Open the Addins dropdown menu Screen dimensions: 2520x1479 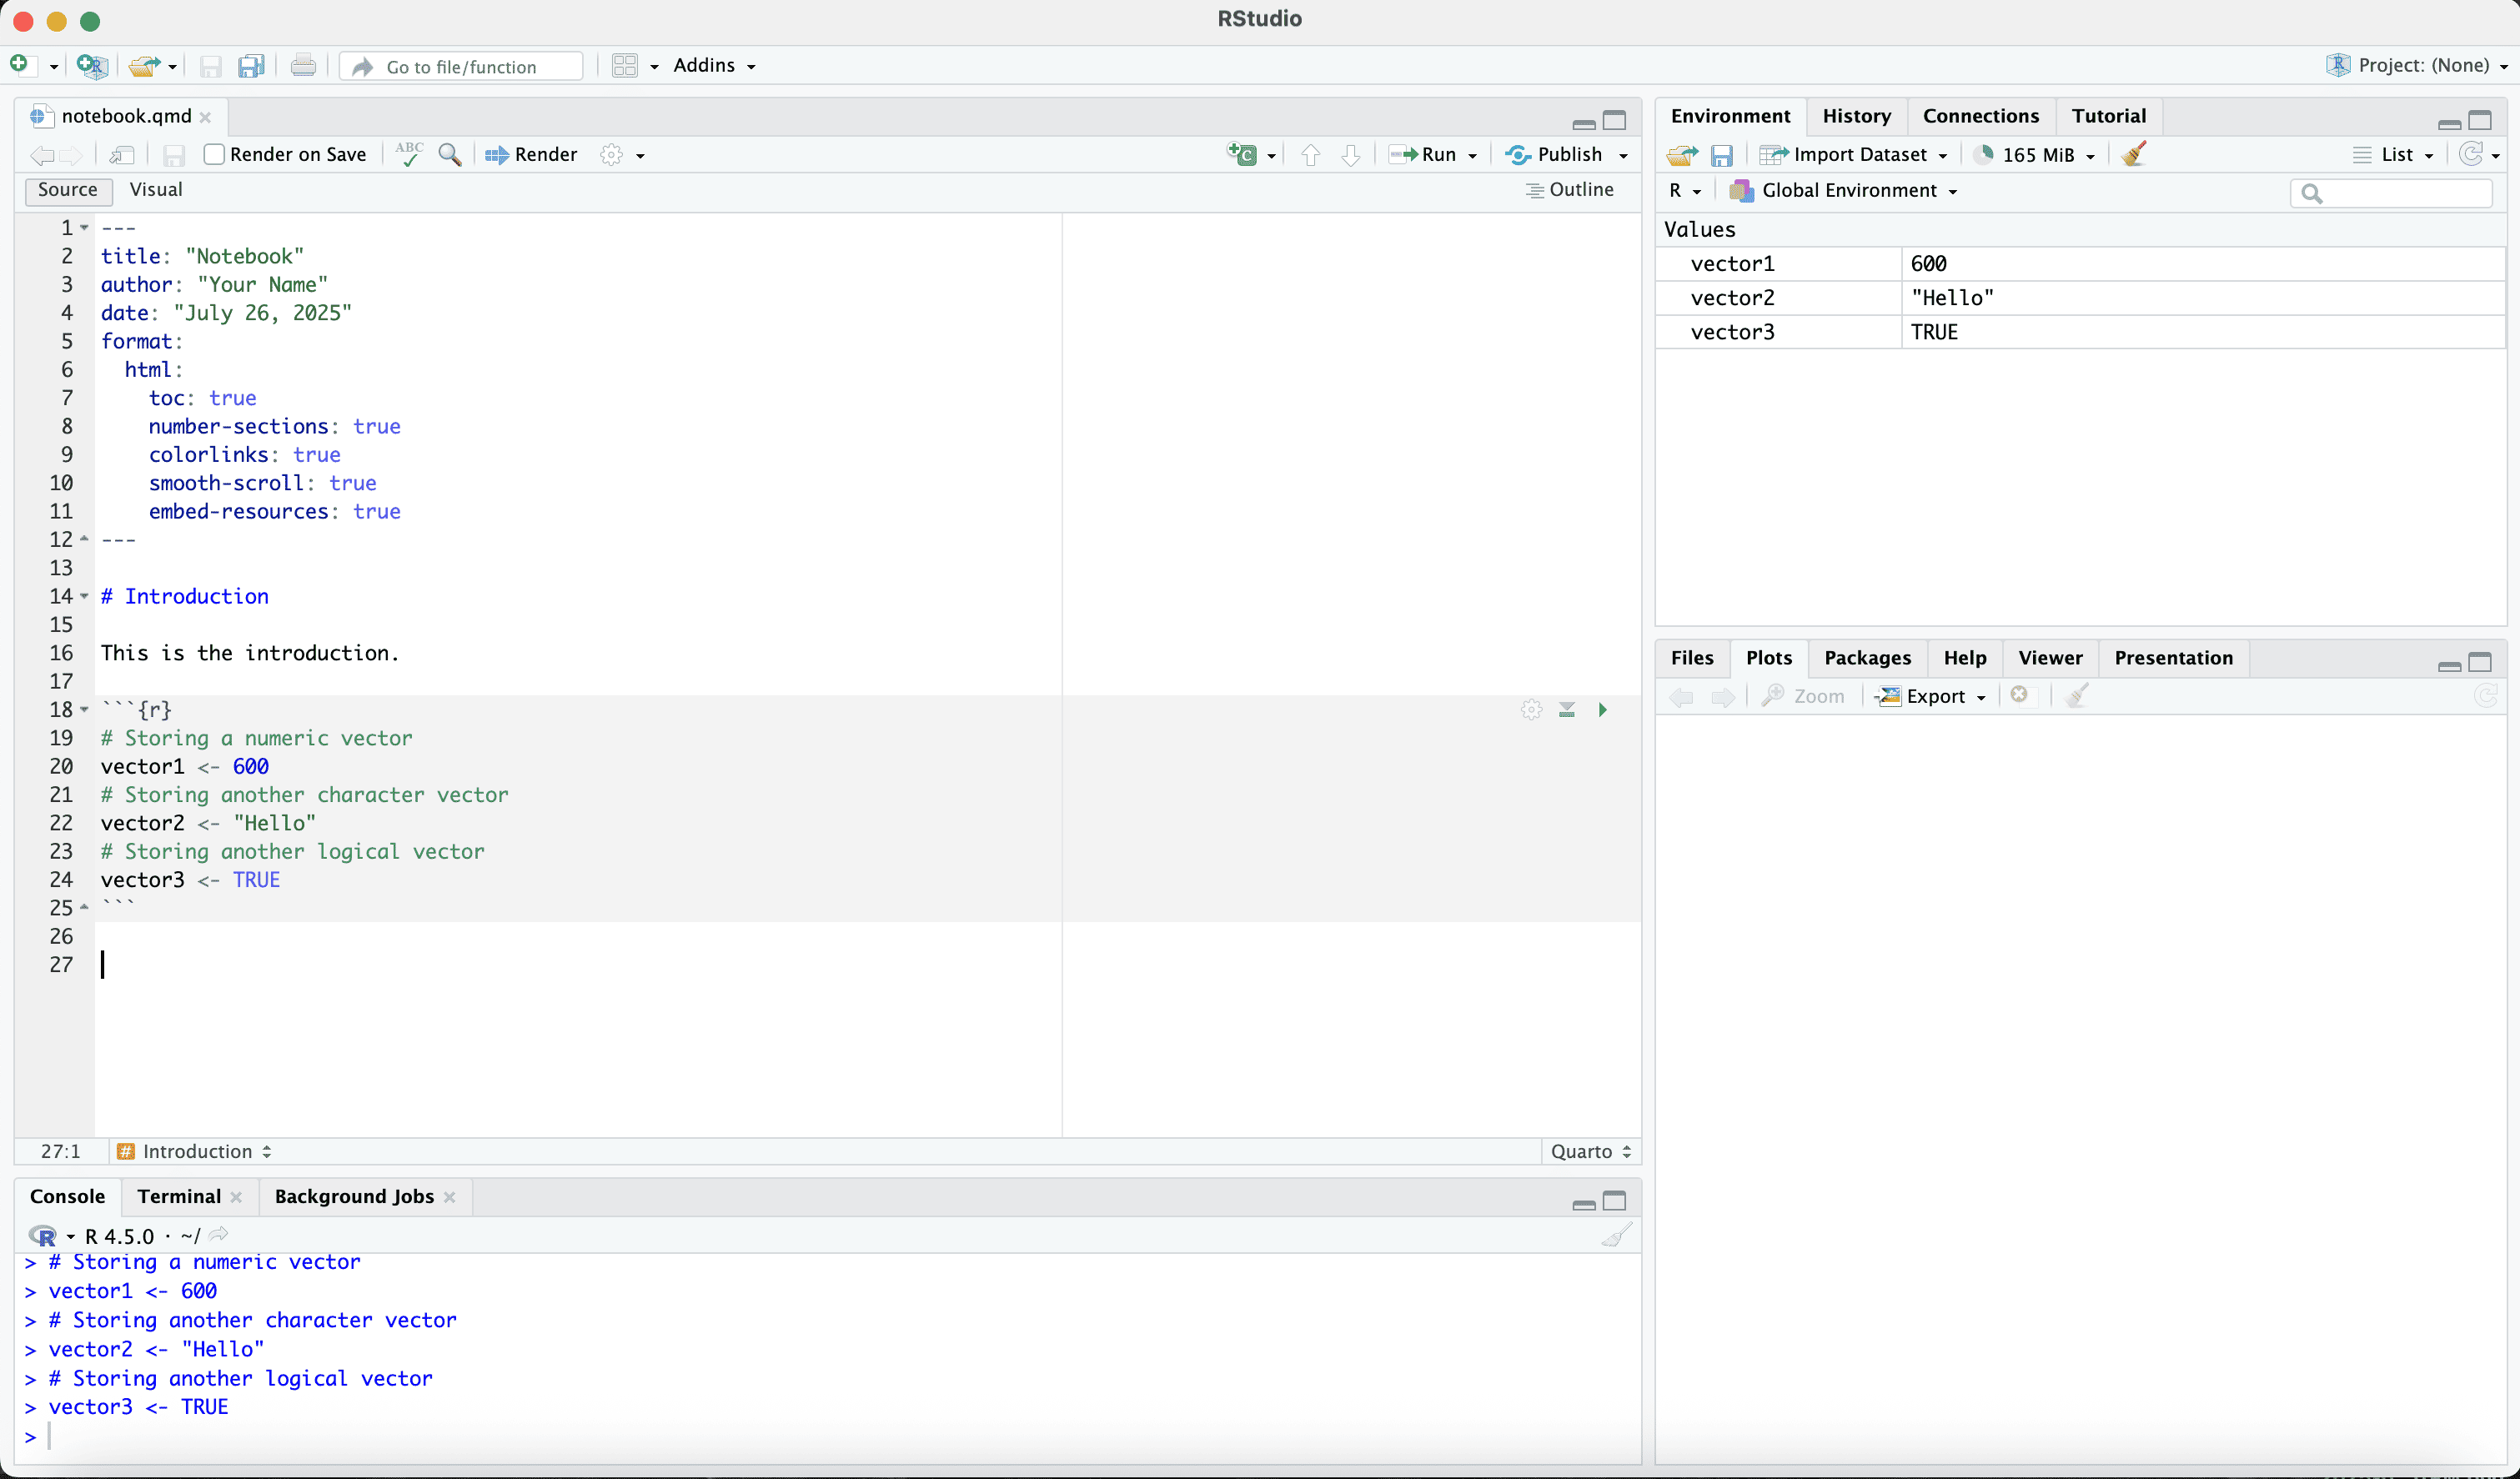point(714,66)
